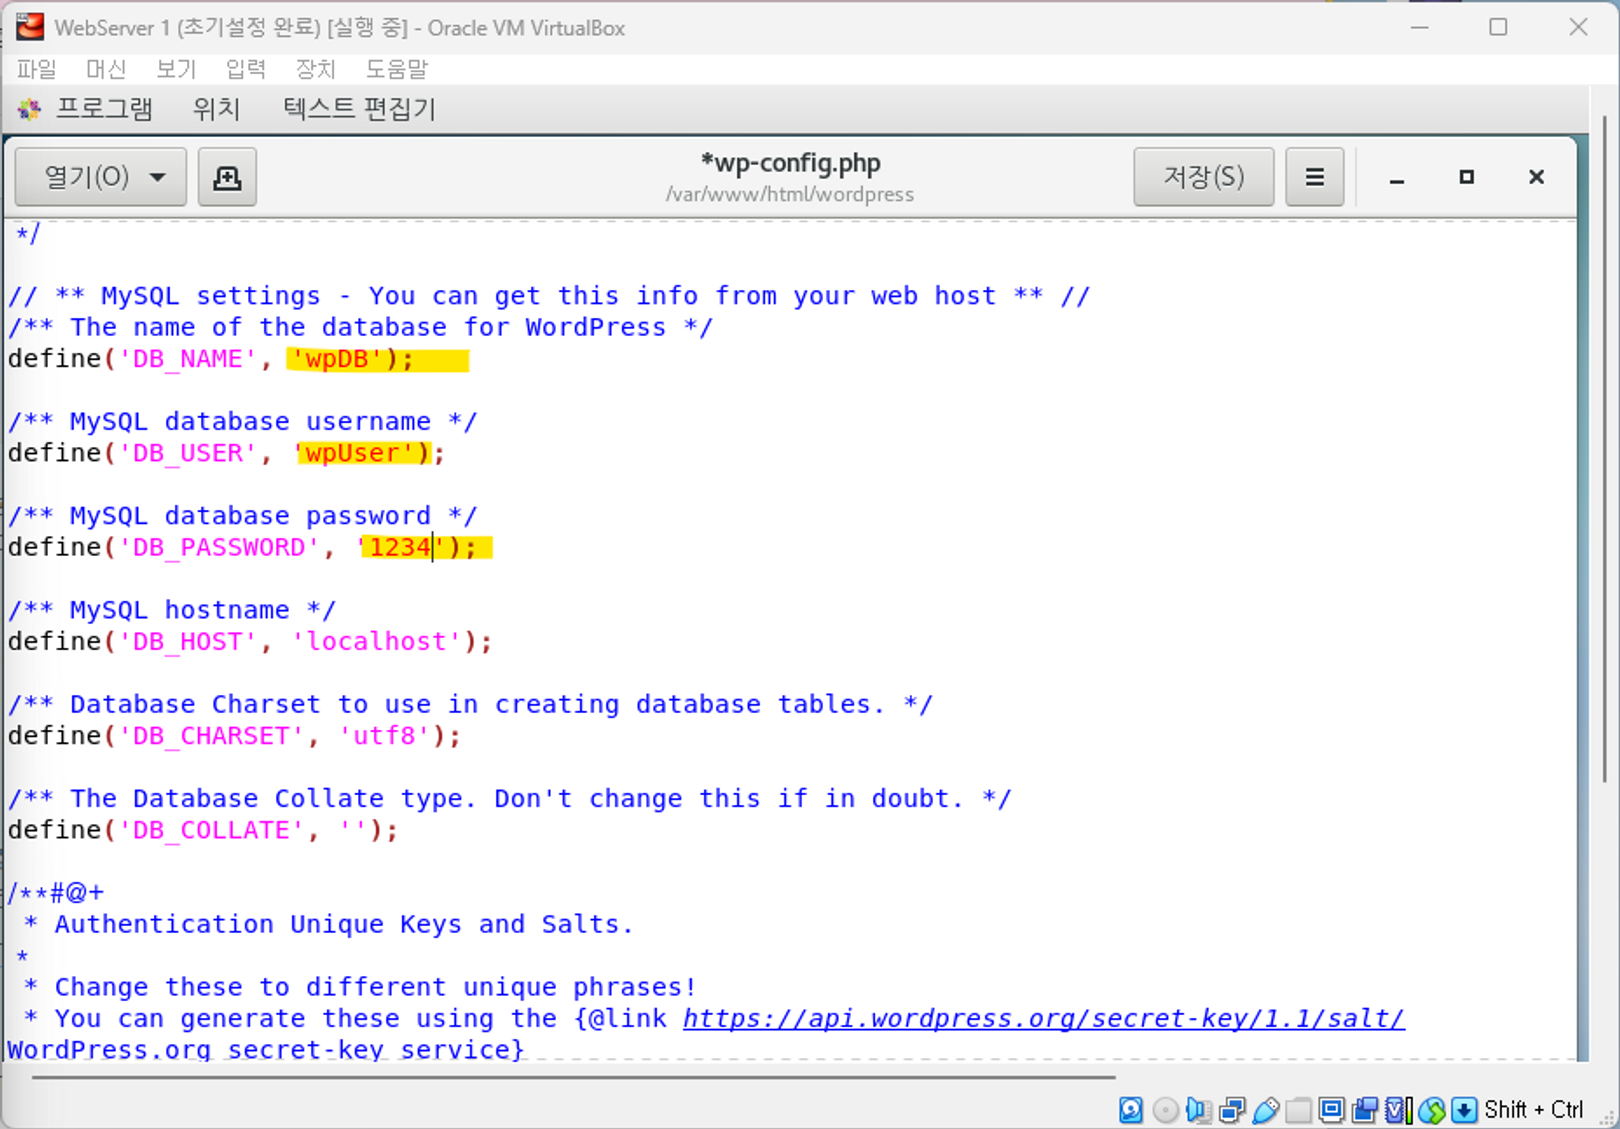This screenshot has width=1620, height=1129.
Task: Open the 입력 menu
Action: 245,69
